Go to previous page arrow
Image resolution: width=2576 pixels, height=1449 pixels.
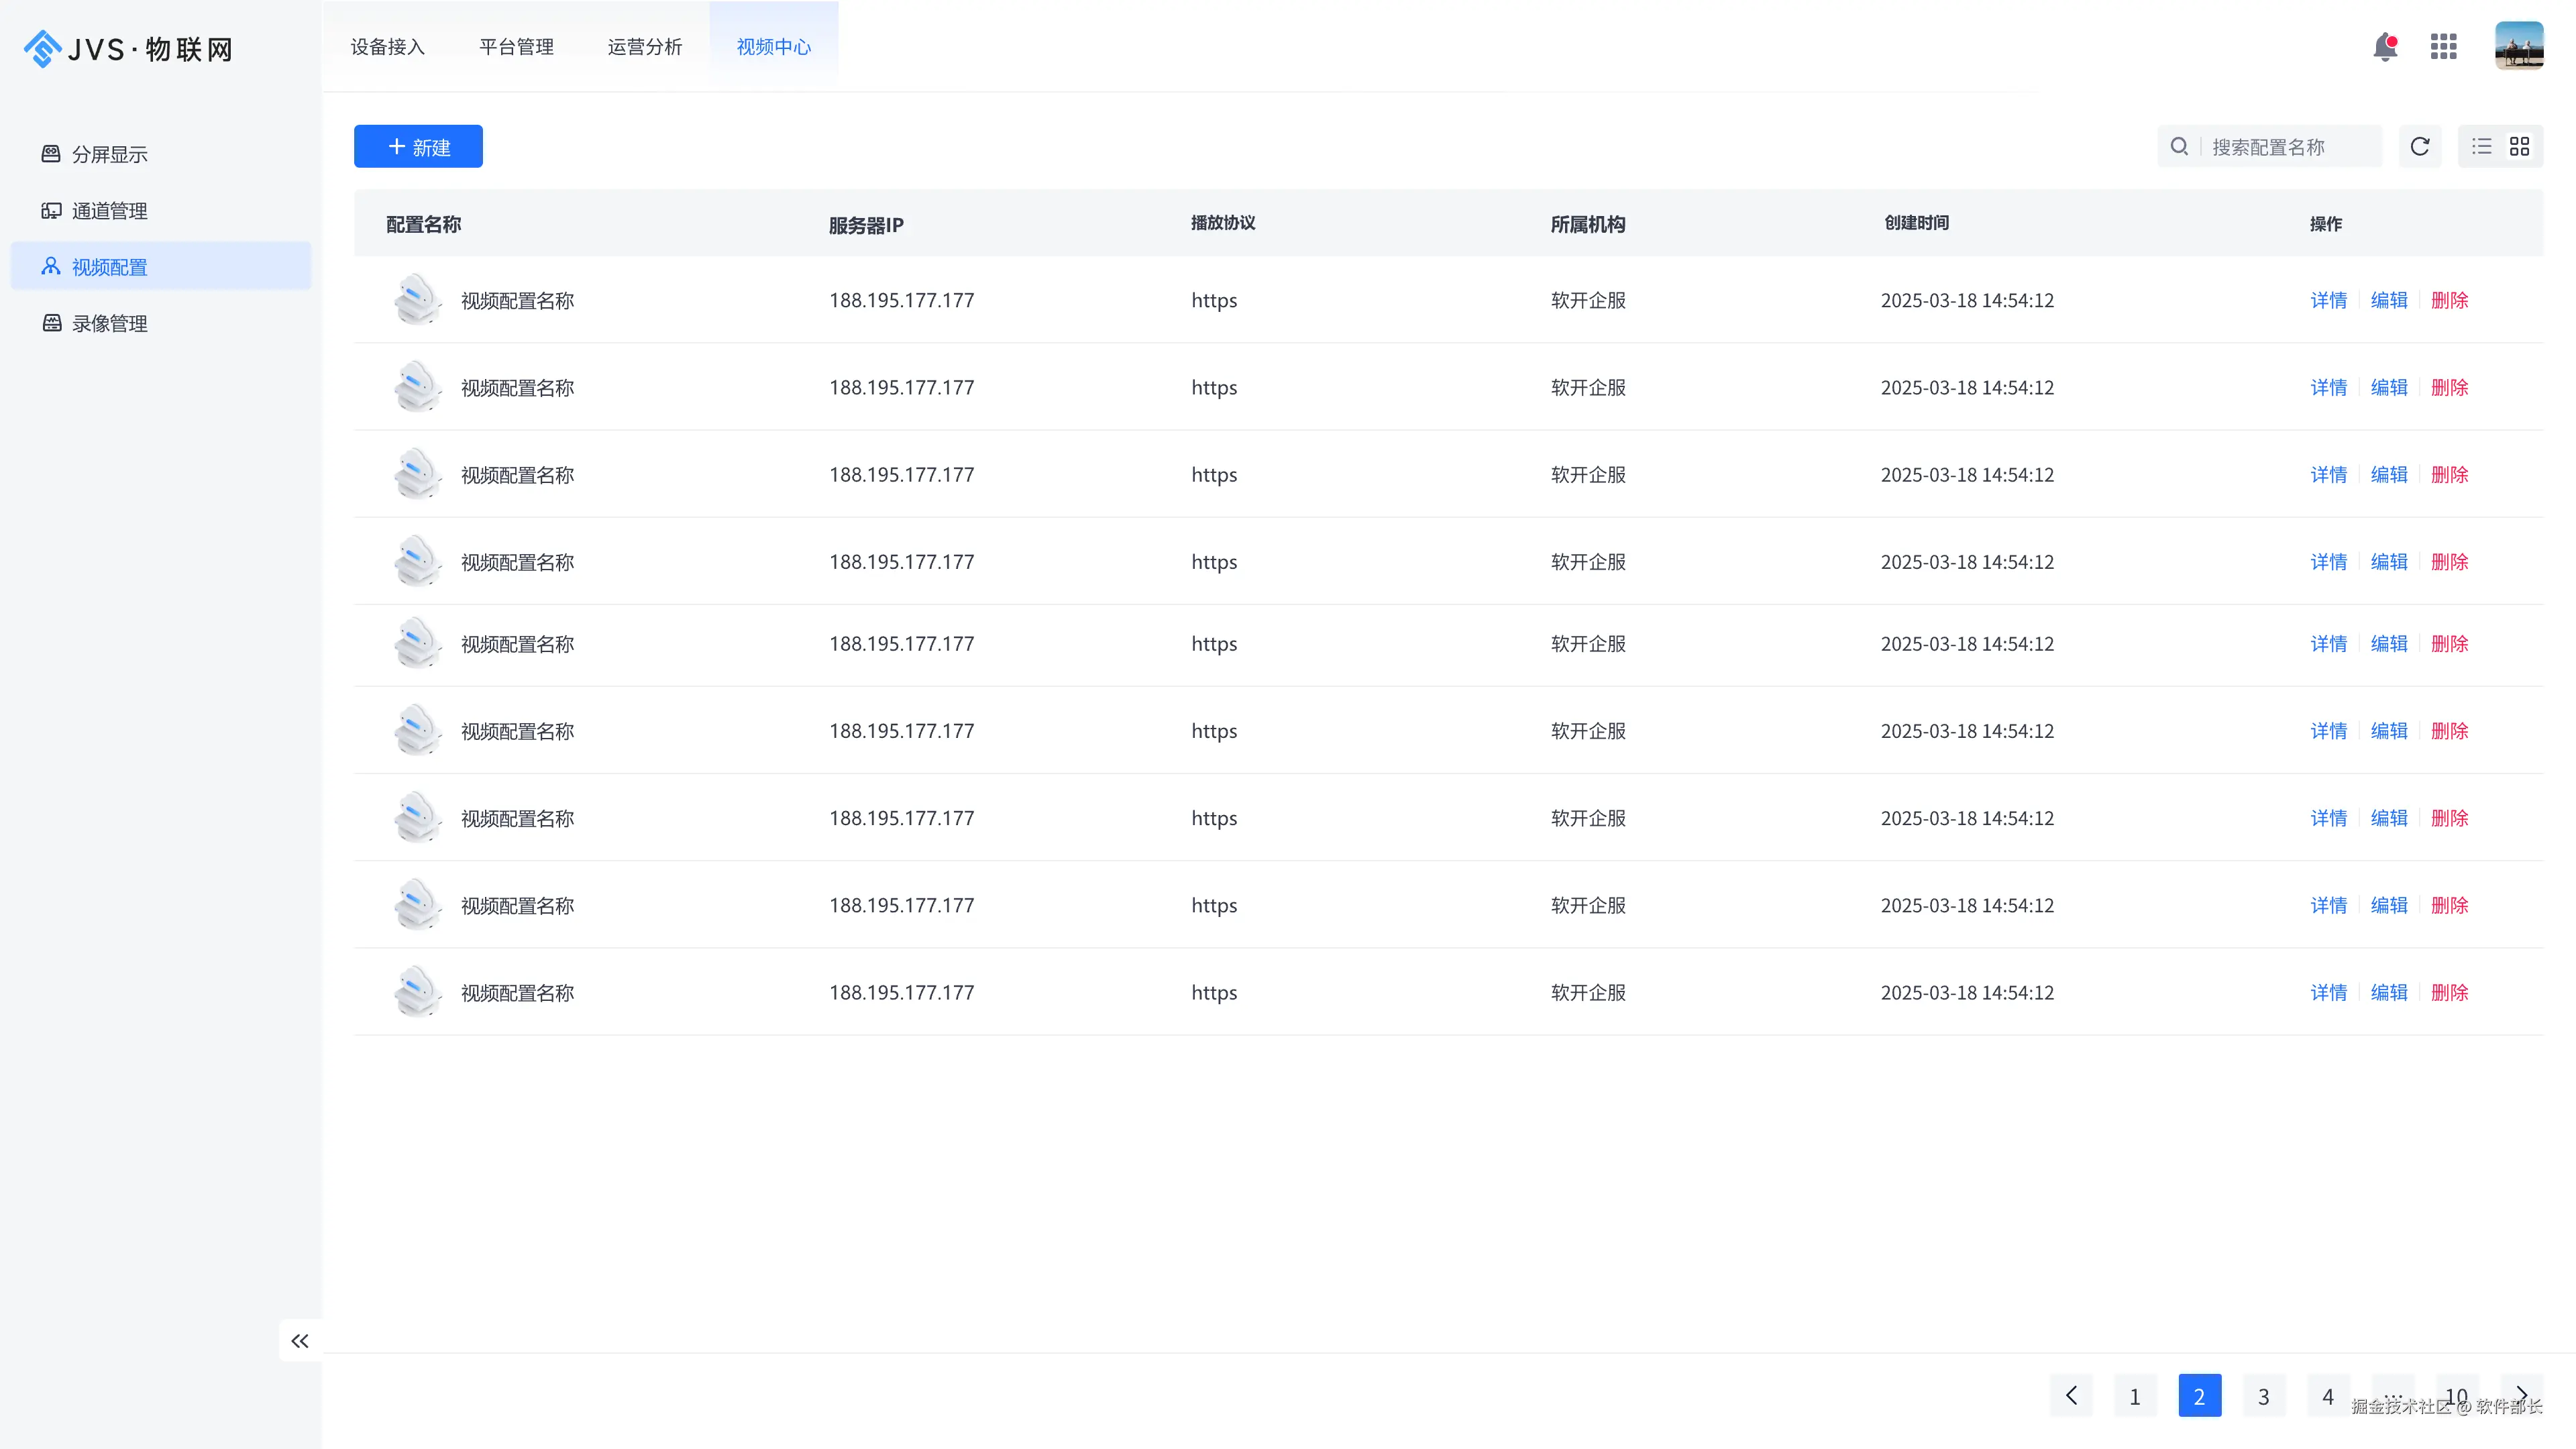tap(2071, 1395)
